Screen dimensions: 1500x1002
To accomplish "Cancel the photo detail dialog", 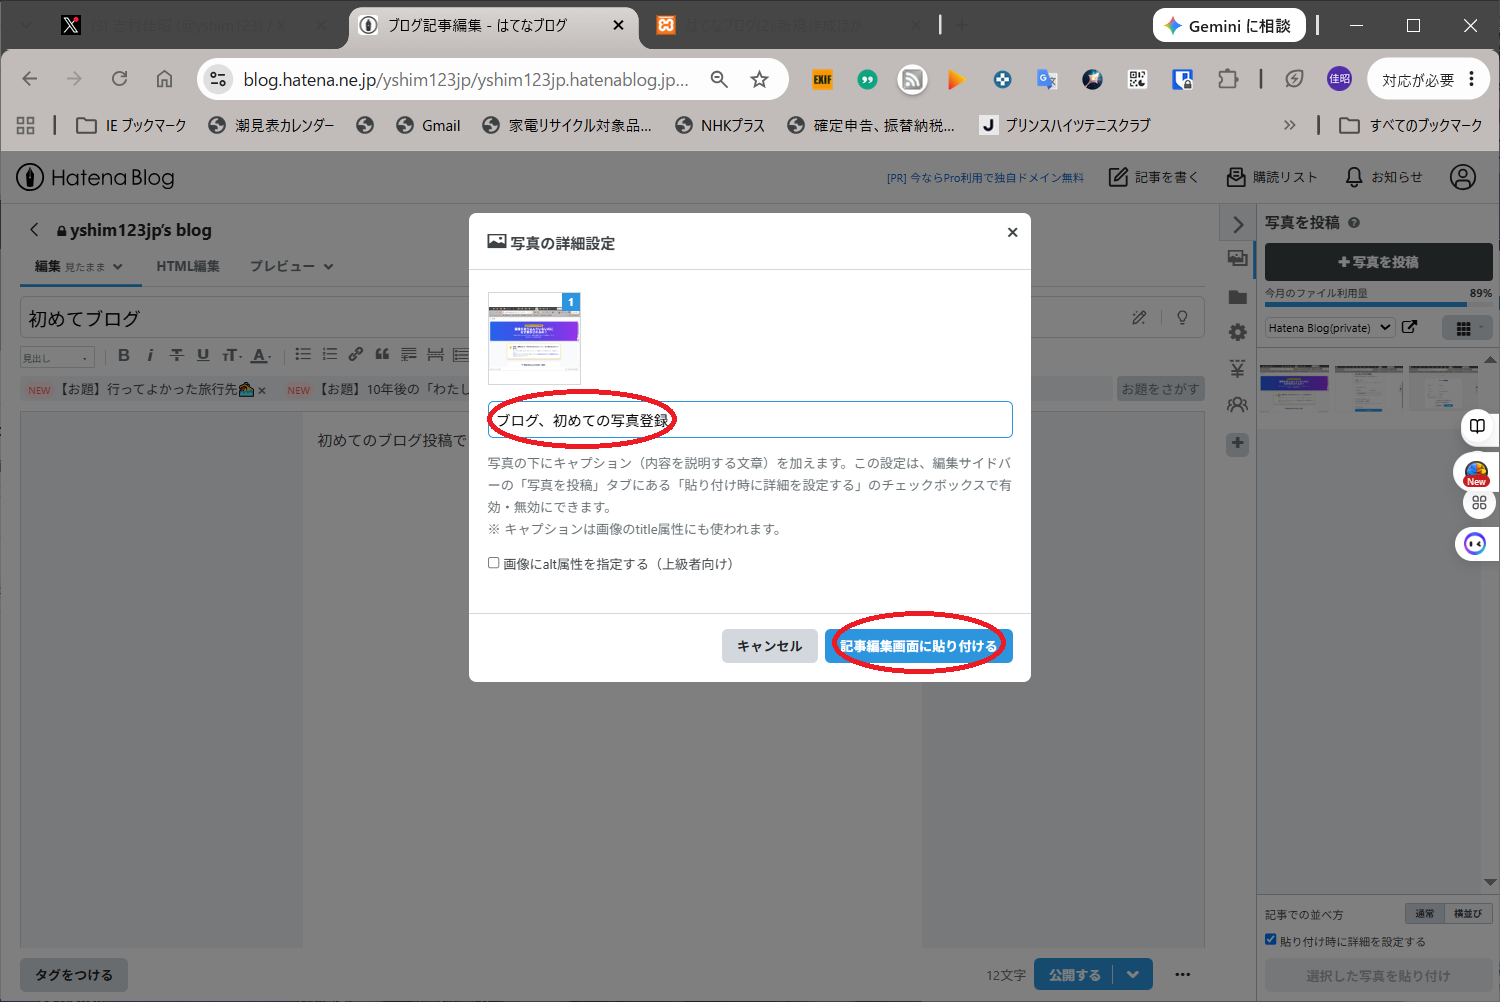I will point(769,646).
